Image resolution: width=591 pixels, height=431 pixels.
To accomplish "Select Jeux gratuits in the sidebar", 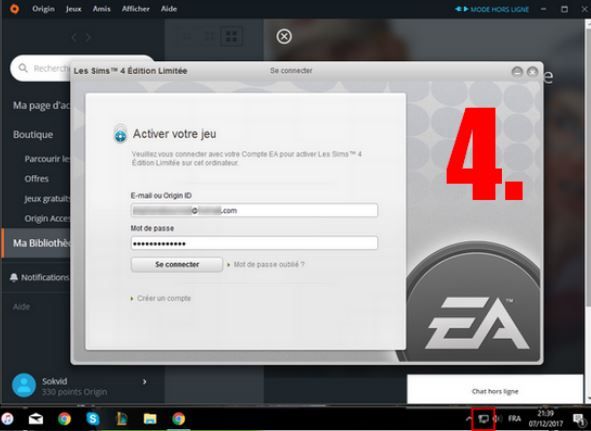I will click(47, 199).
